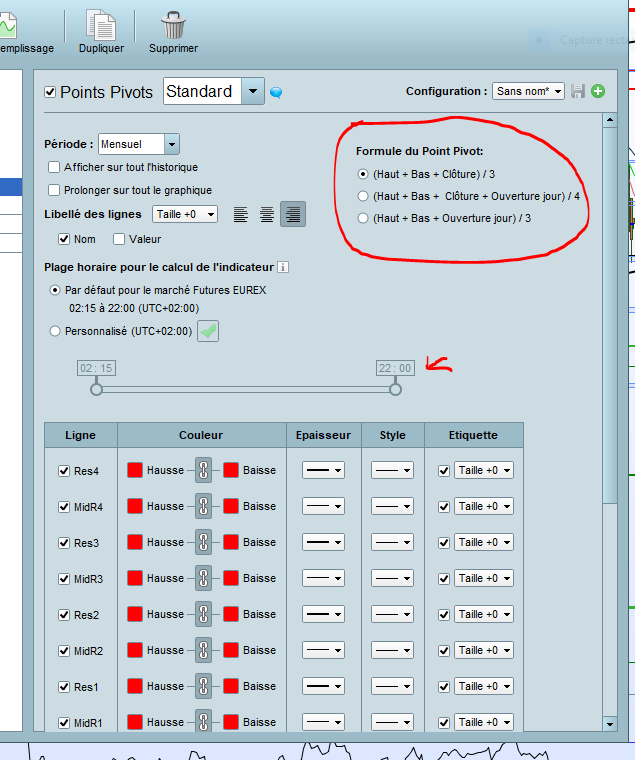The width and height of the screenshot is (635, 760).
Task: Pick Res4 Baisse red color swatch
Action: [231, 470]
